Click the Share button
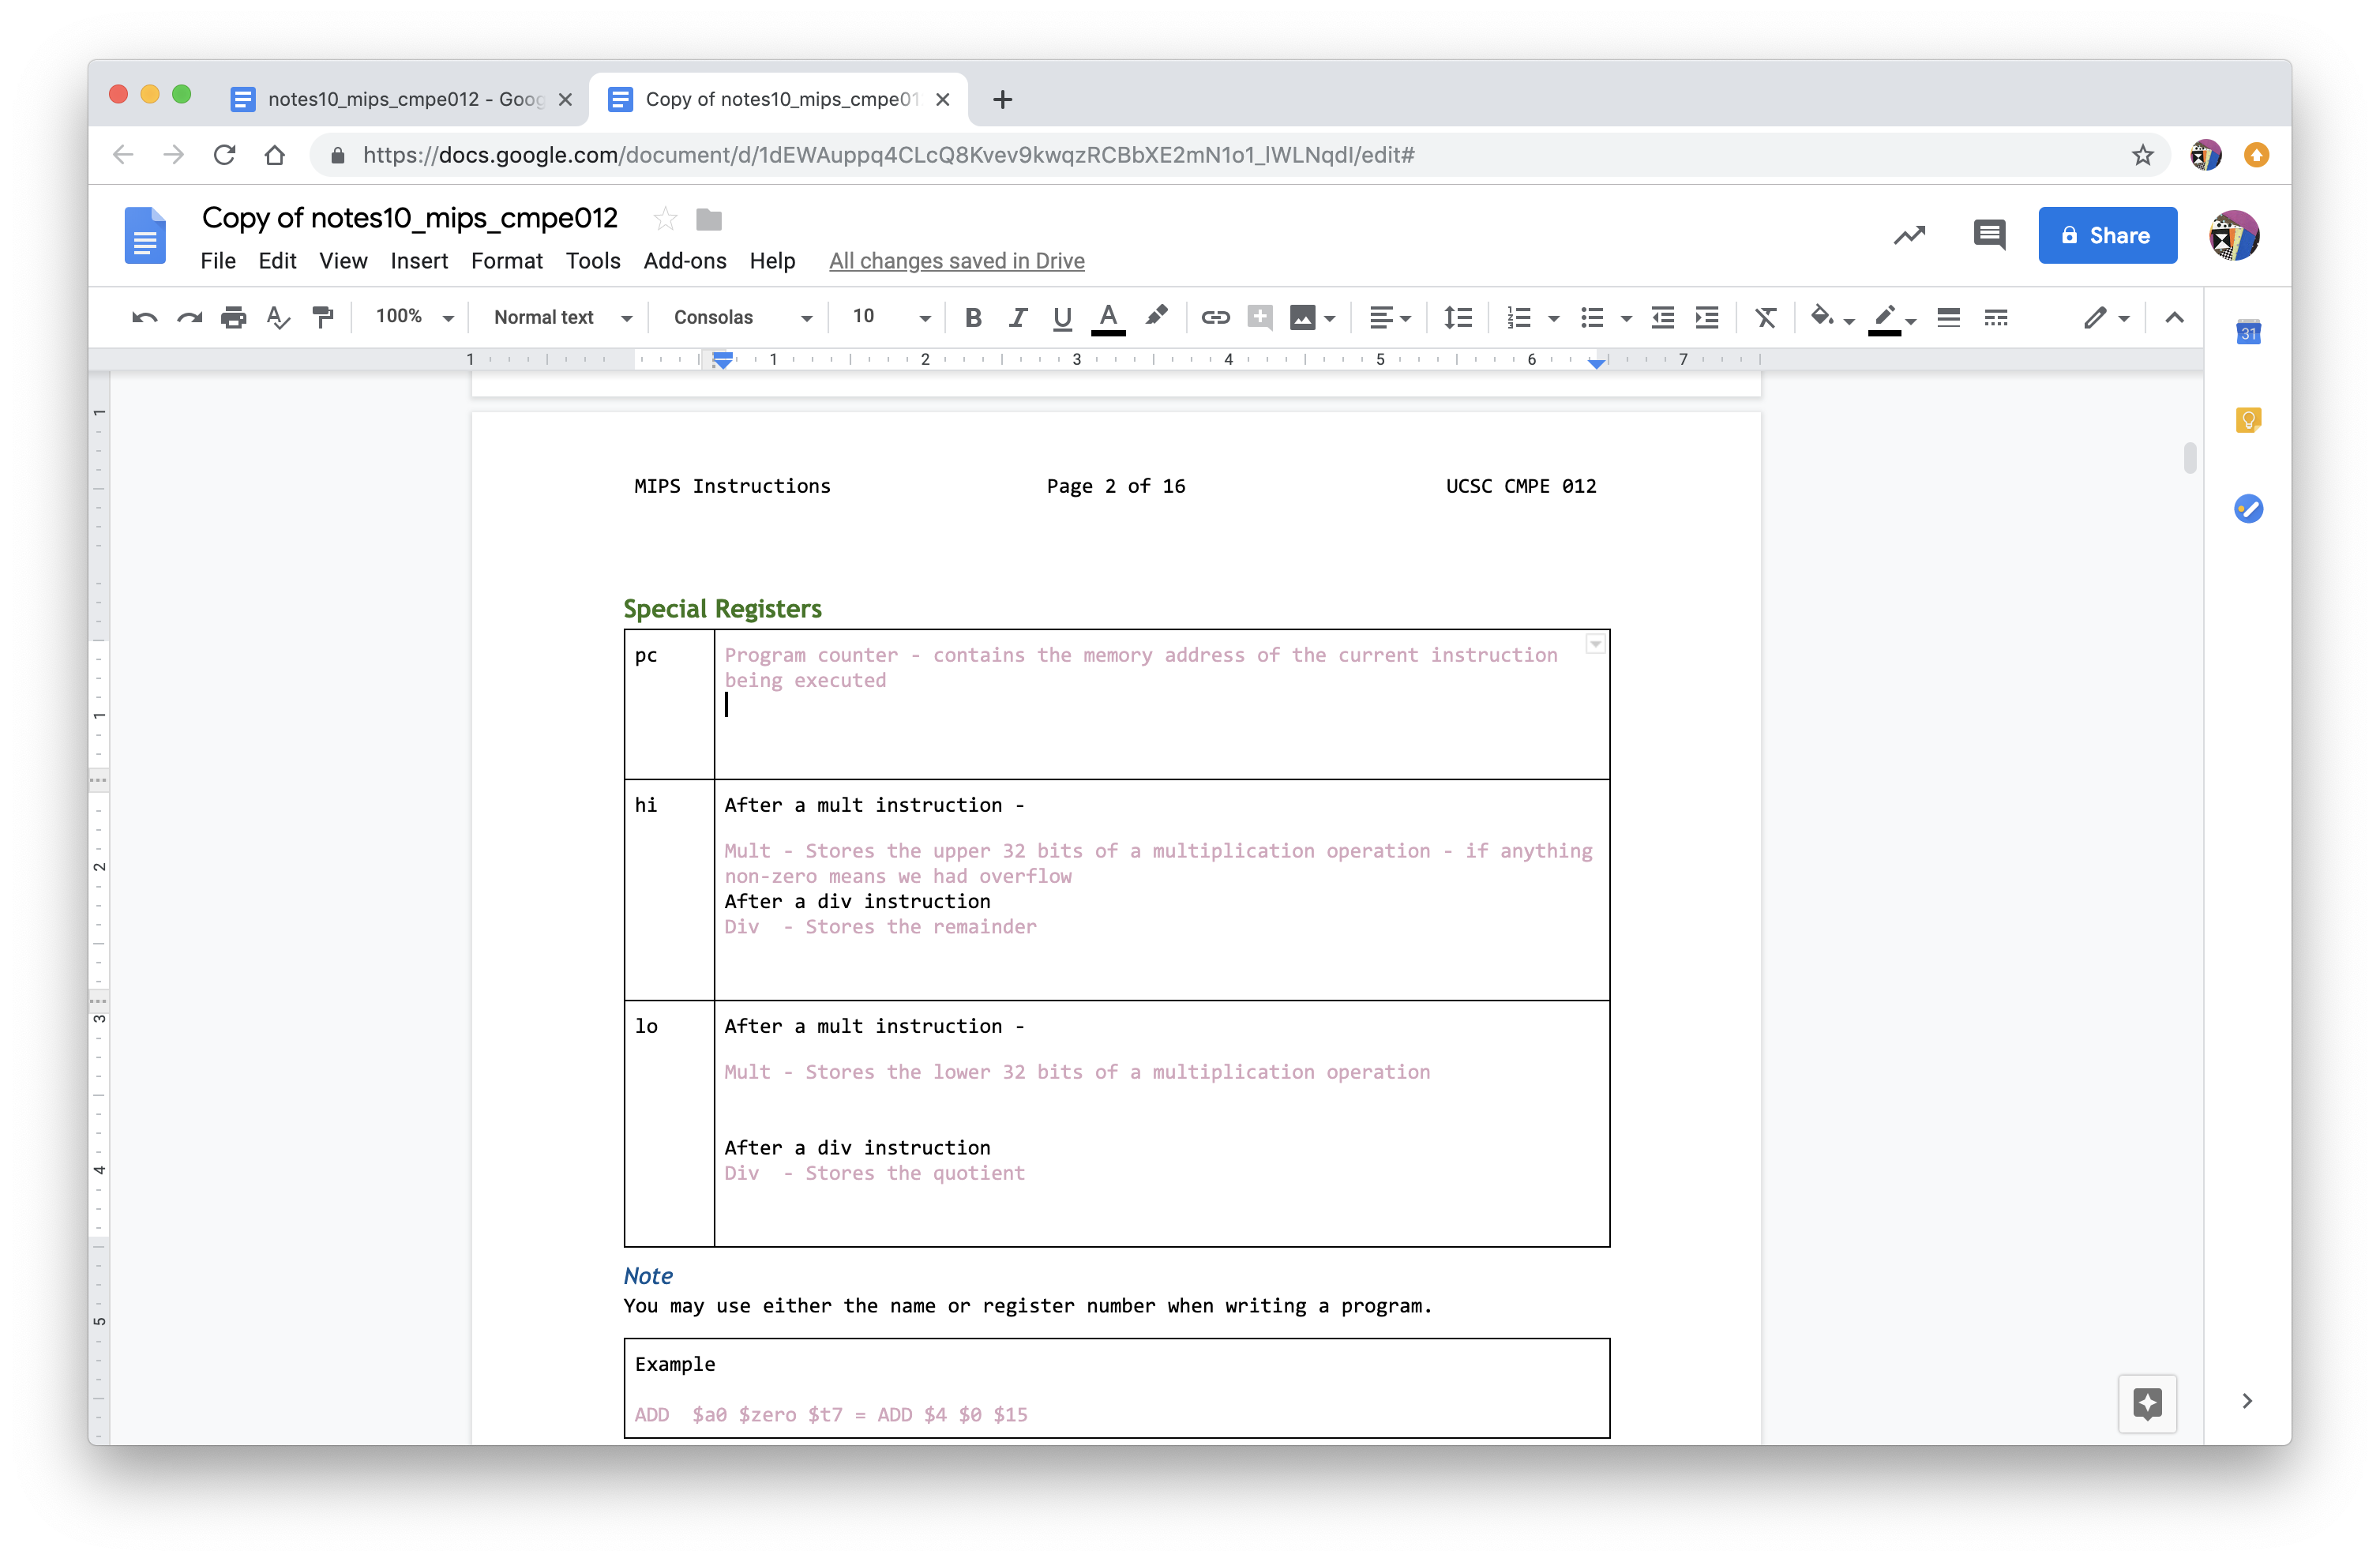Image resolution: width=2380 pixels, height=1562 pixels. (2107, 235)
